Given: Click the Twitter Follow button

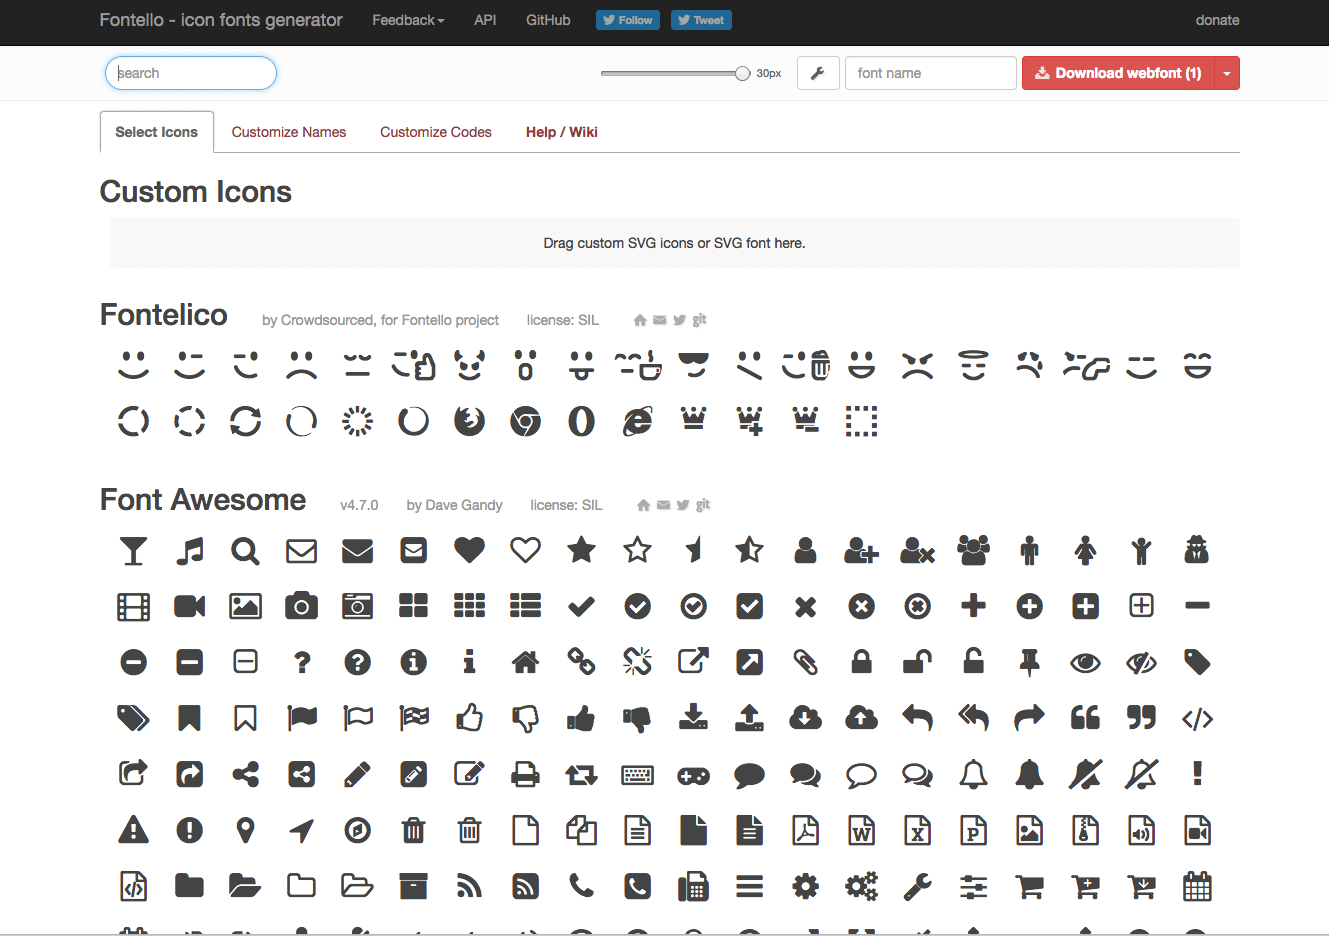Looking at the screenshot, I should 628,20.
